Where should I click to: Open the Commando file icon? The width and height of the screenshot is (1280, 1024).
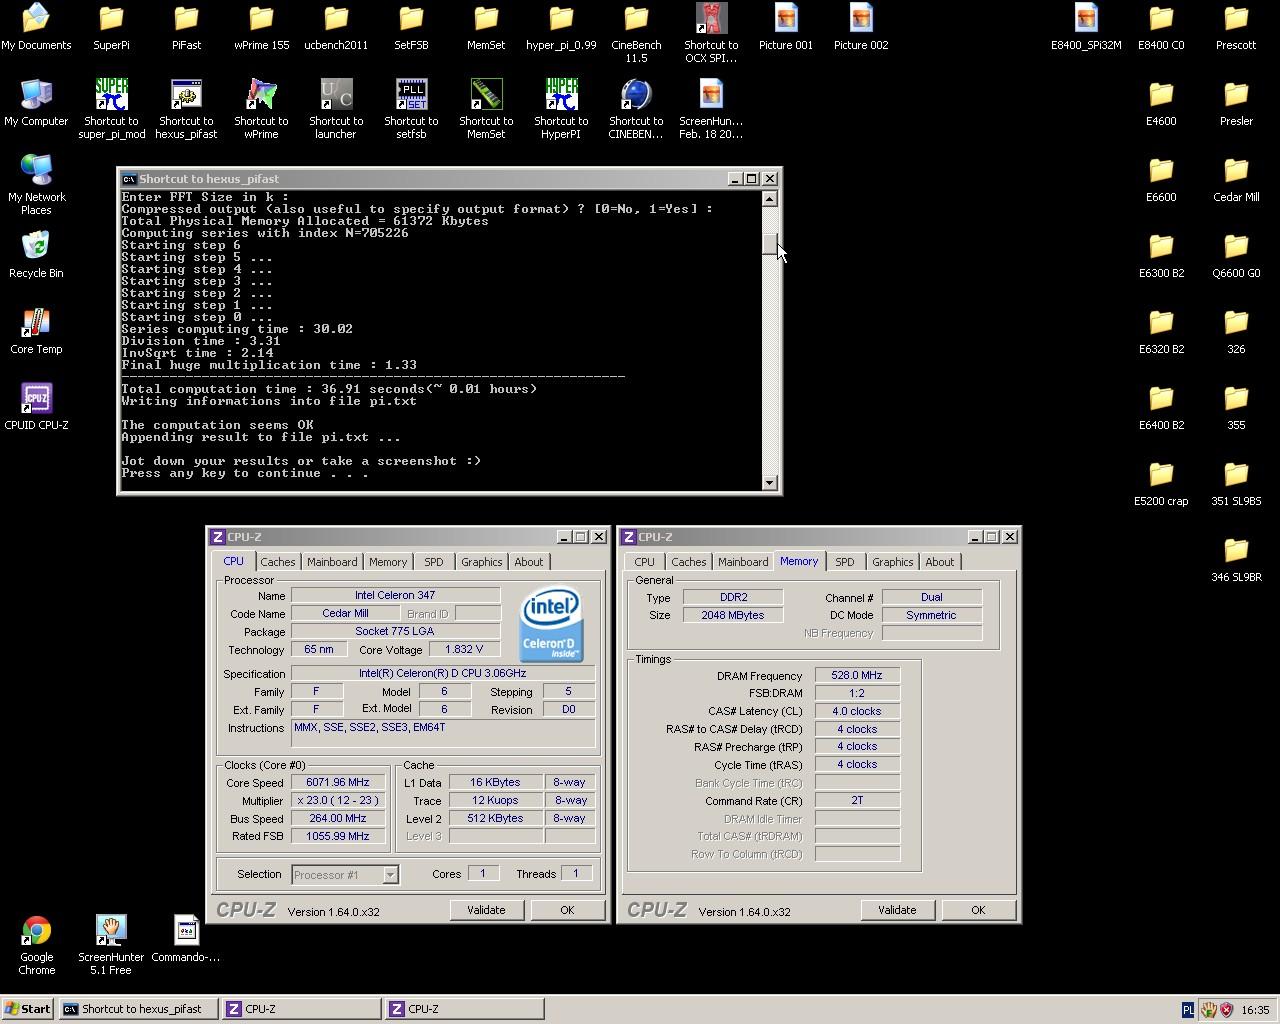click(186, 939)
